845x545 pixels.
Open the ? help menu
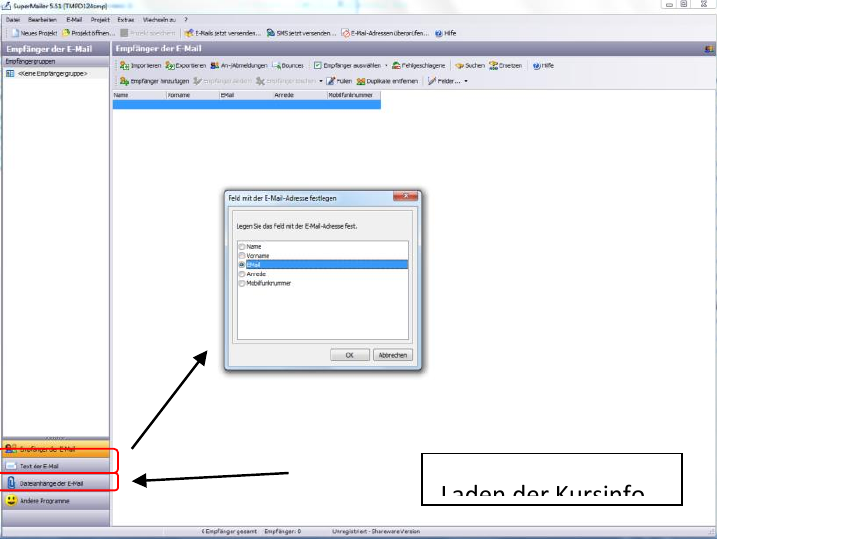point(186,19)
